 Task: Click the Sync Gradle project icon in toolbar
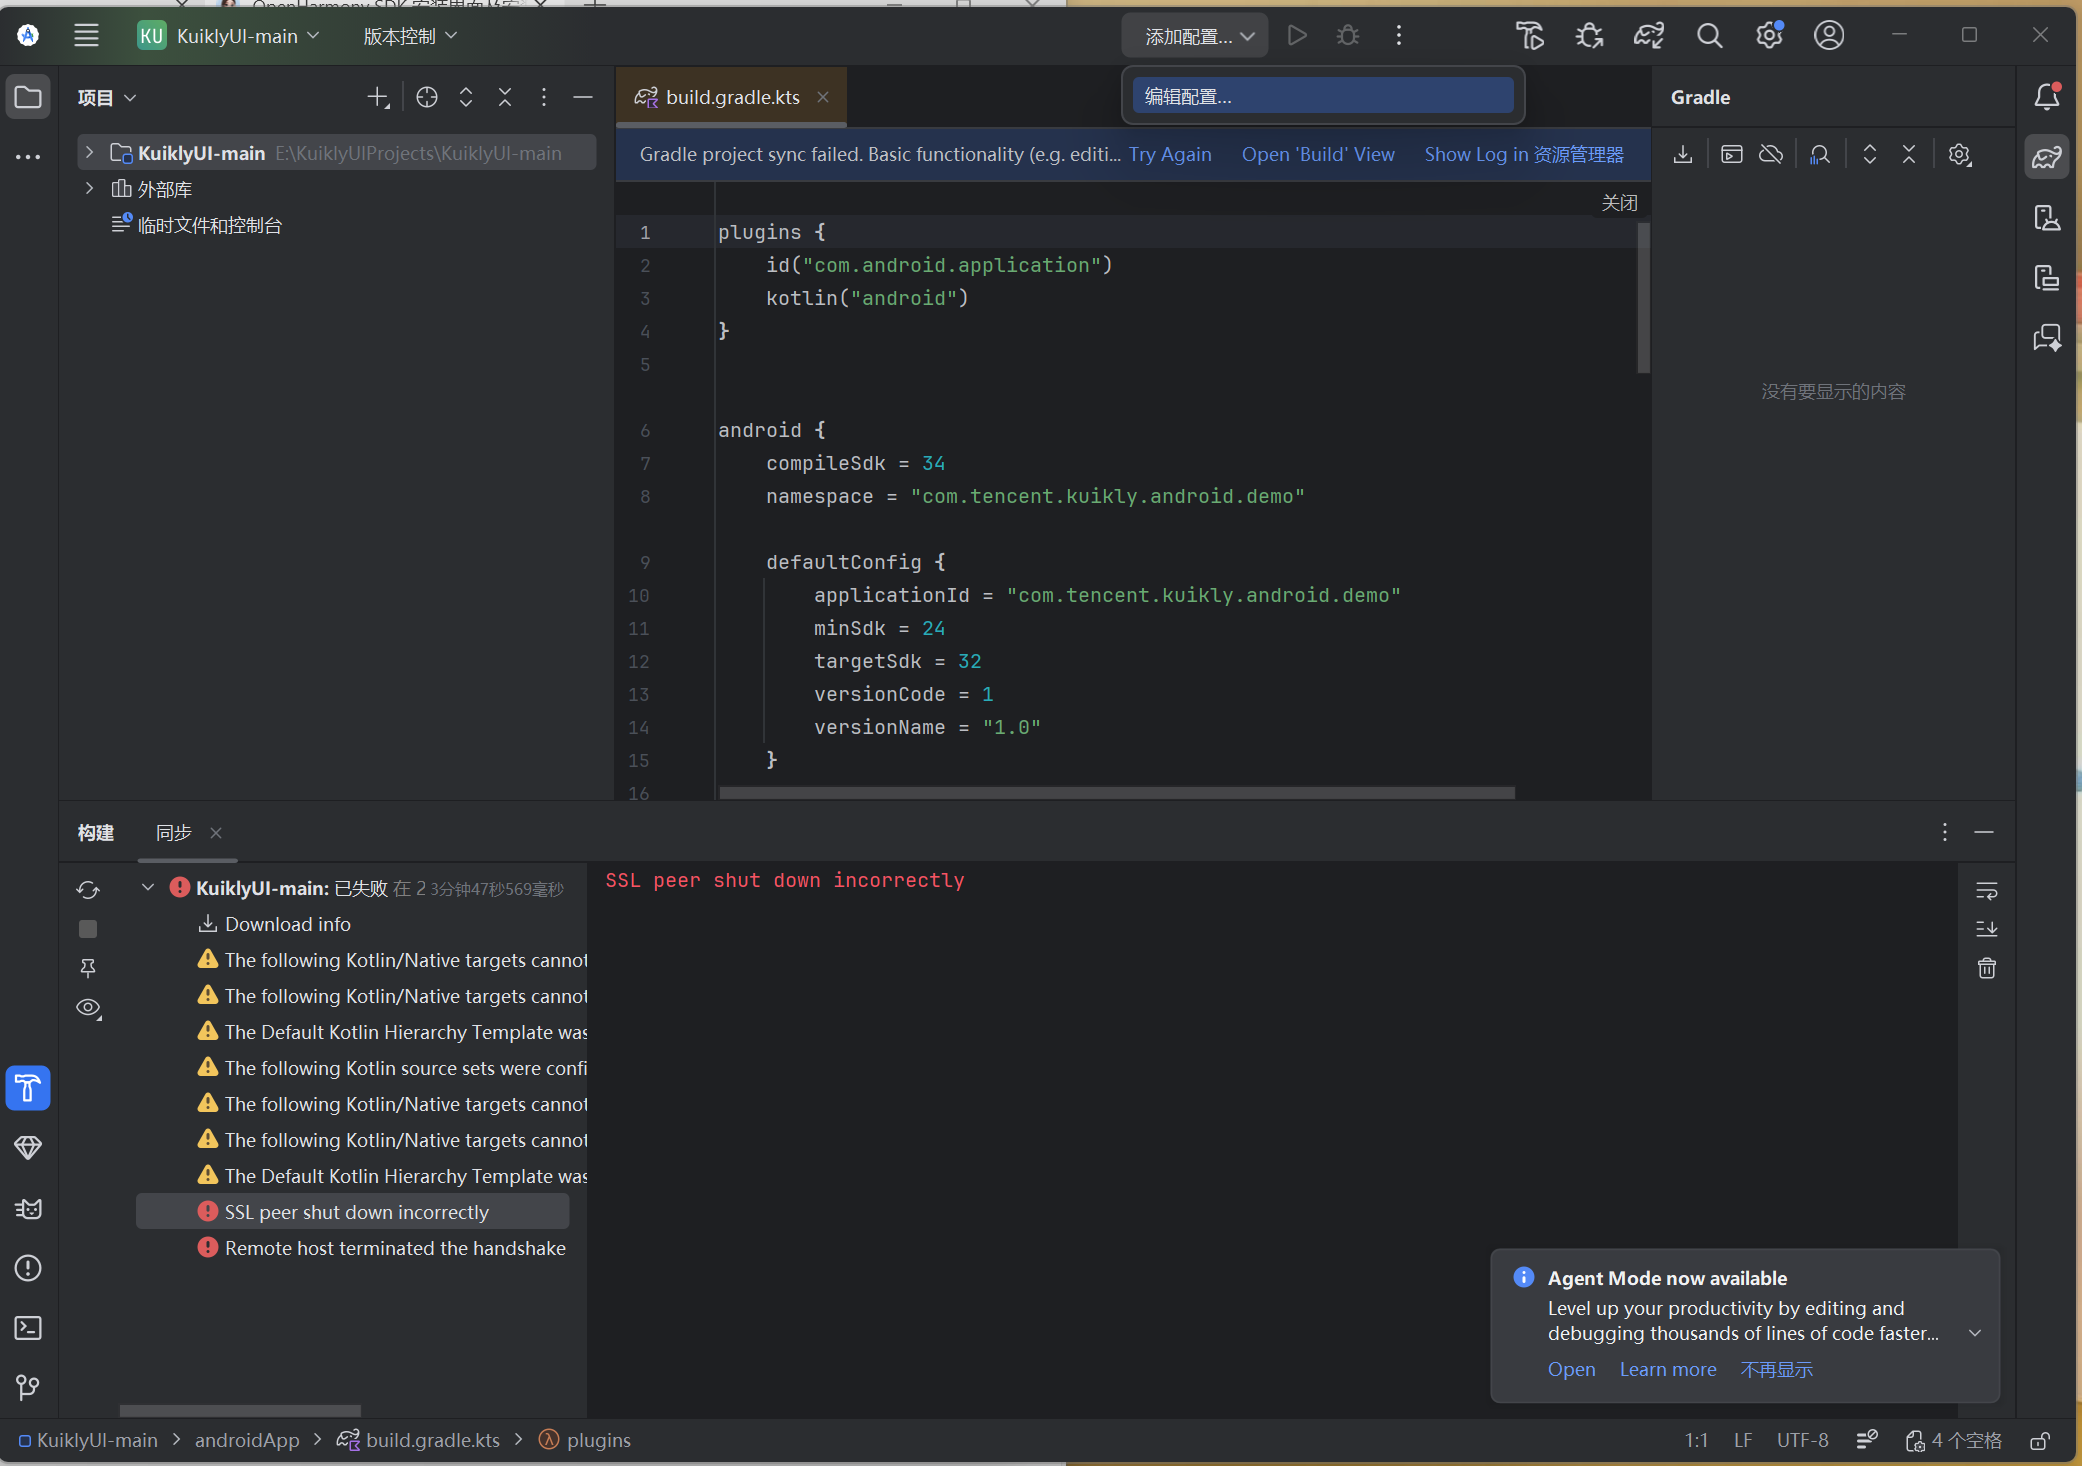1648,36
